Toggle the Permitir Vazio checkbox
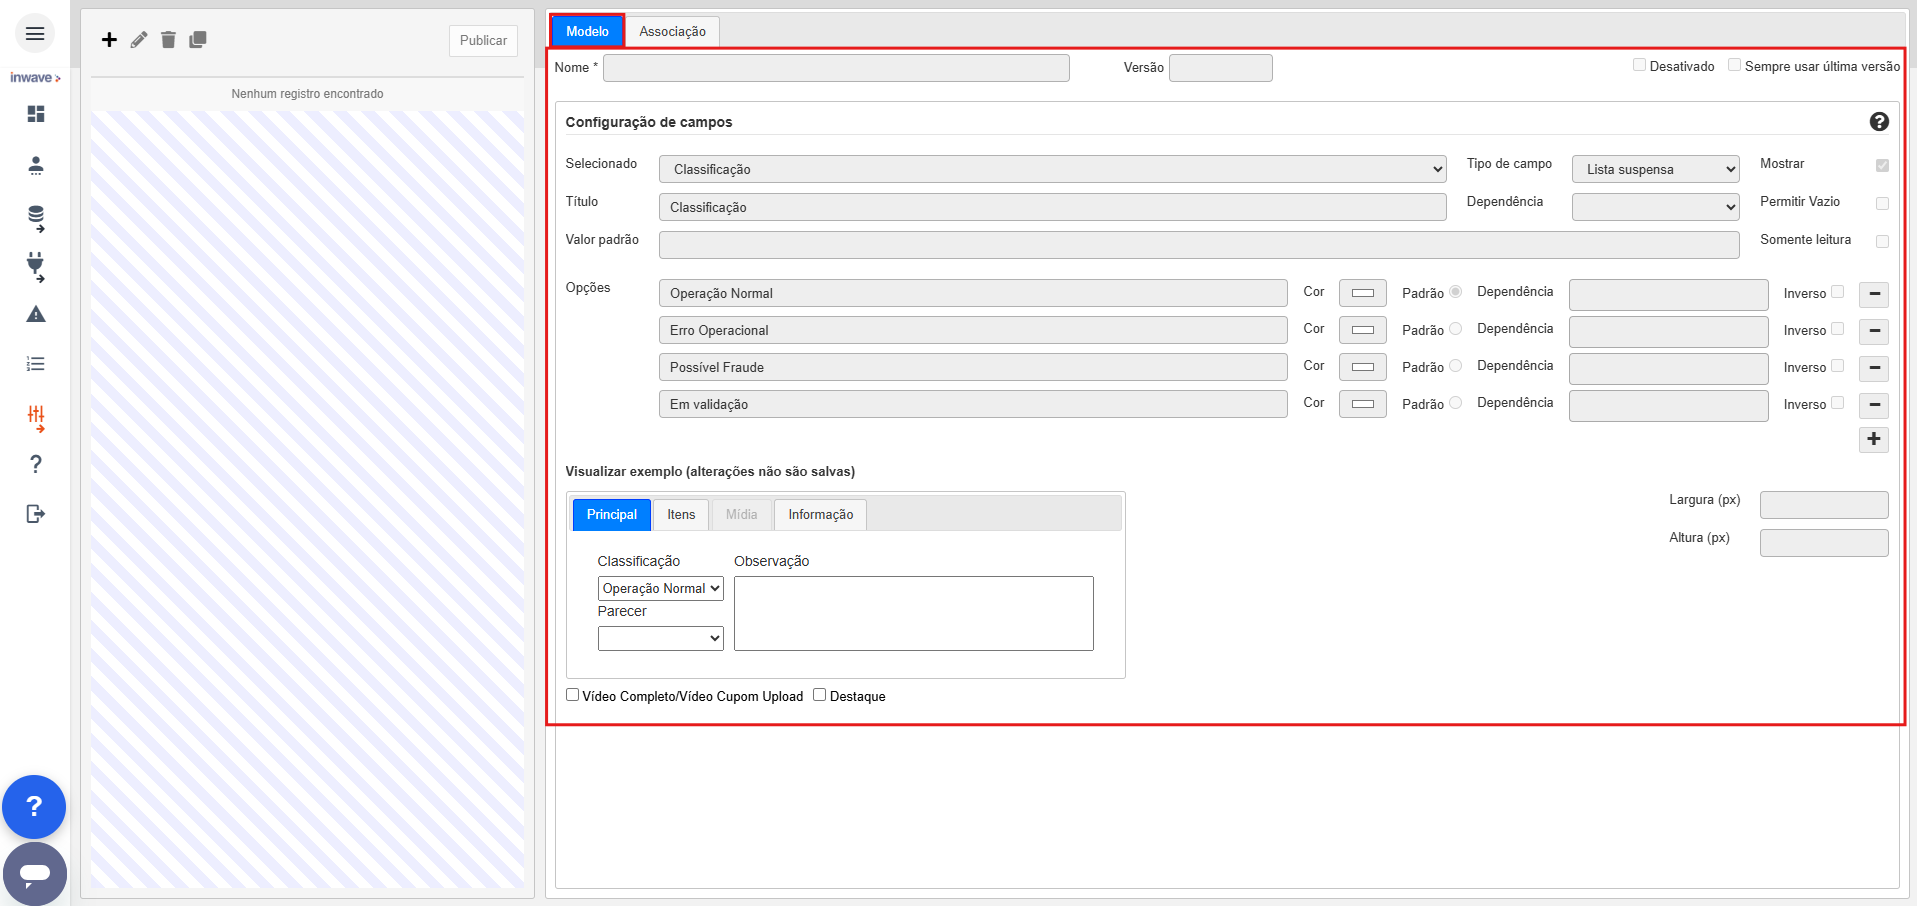The image size is (1917, 906). pyautogui.click(x=1882, y=203)
